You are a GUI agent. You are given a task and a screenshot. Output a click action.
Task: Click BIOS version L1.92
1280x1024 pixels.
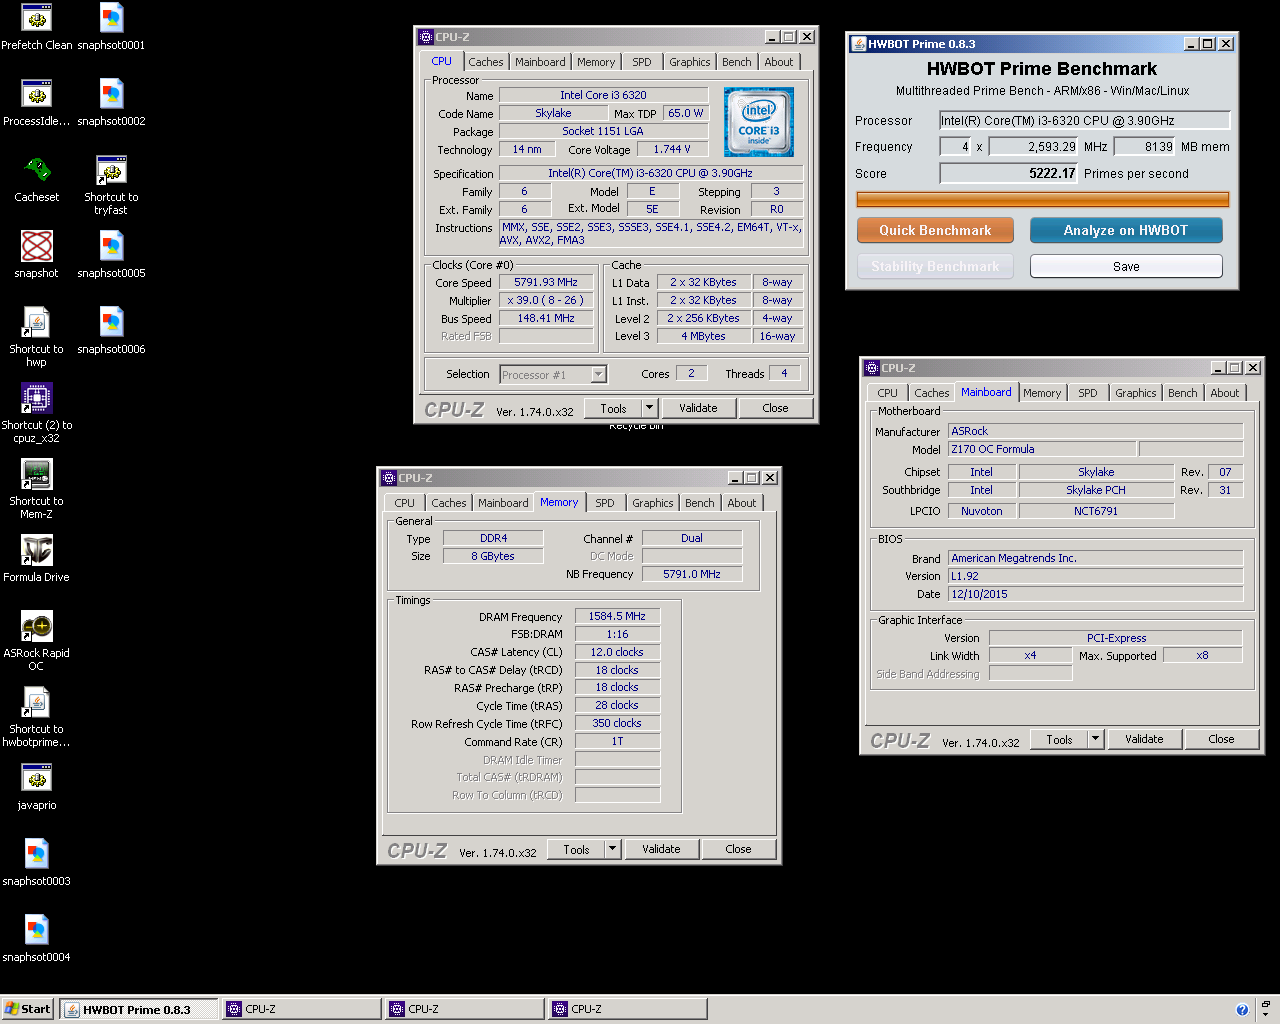[1095, 576]
